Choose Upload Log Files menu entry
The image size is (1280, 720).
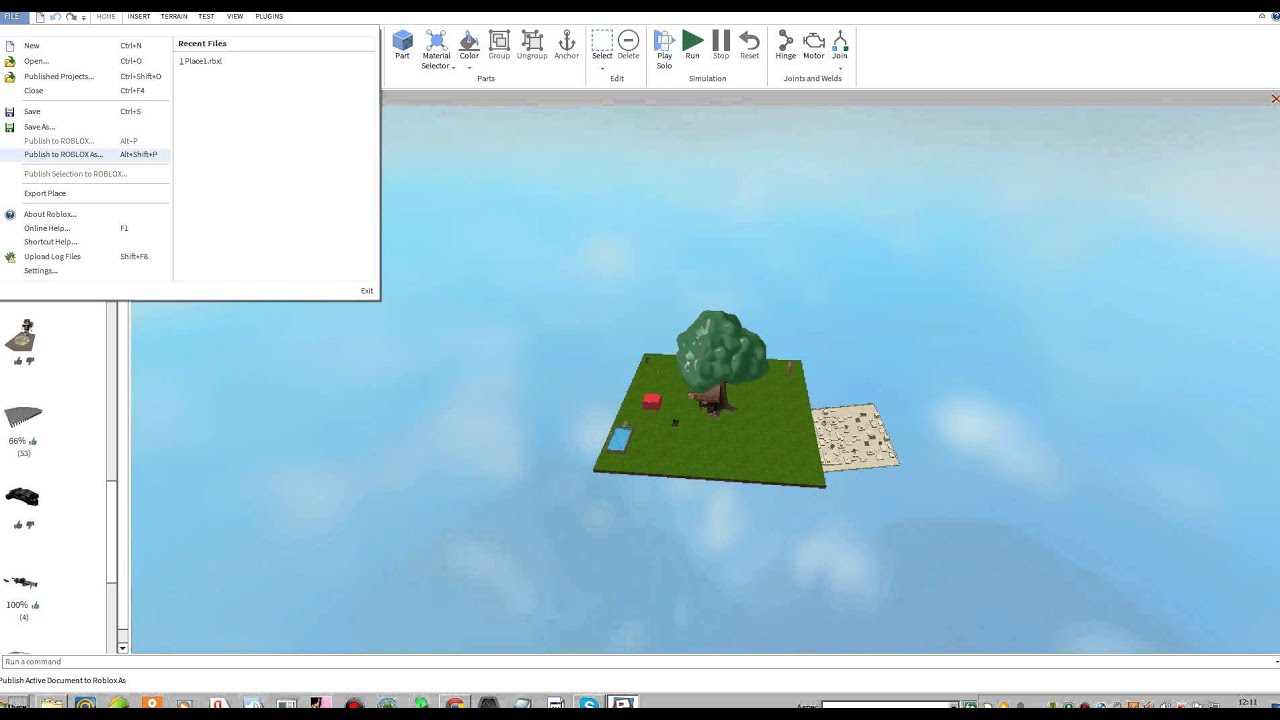click(x=86, y=257)
